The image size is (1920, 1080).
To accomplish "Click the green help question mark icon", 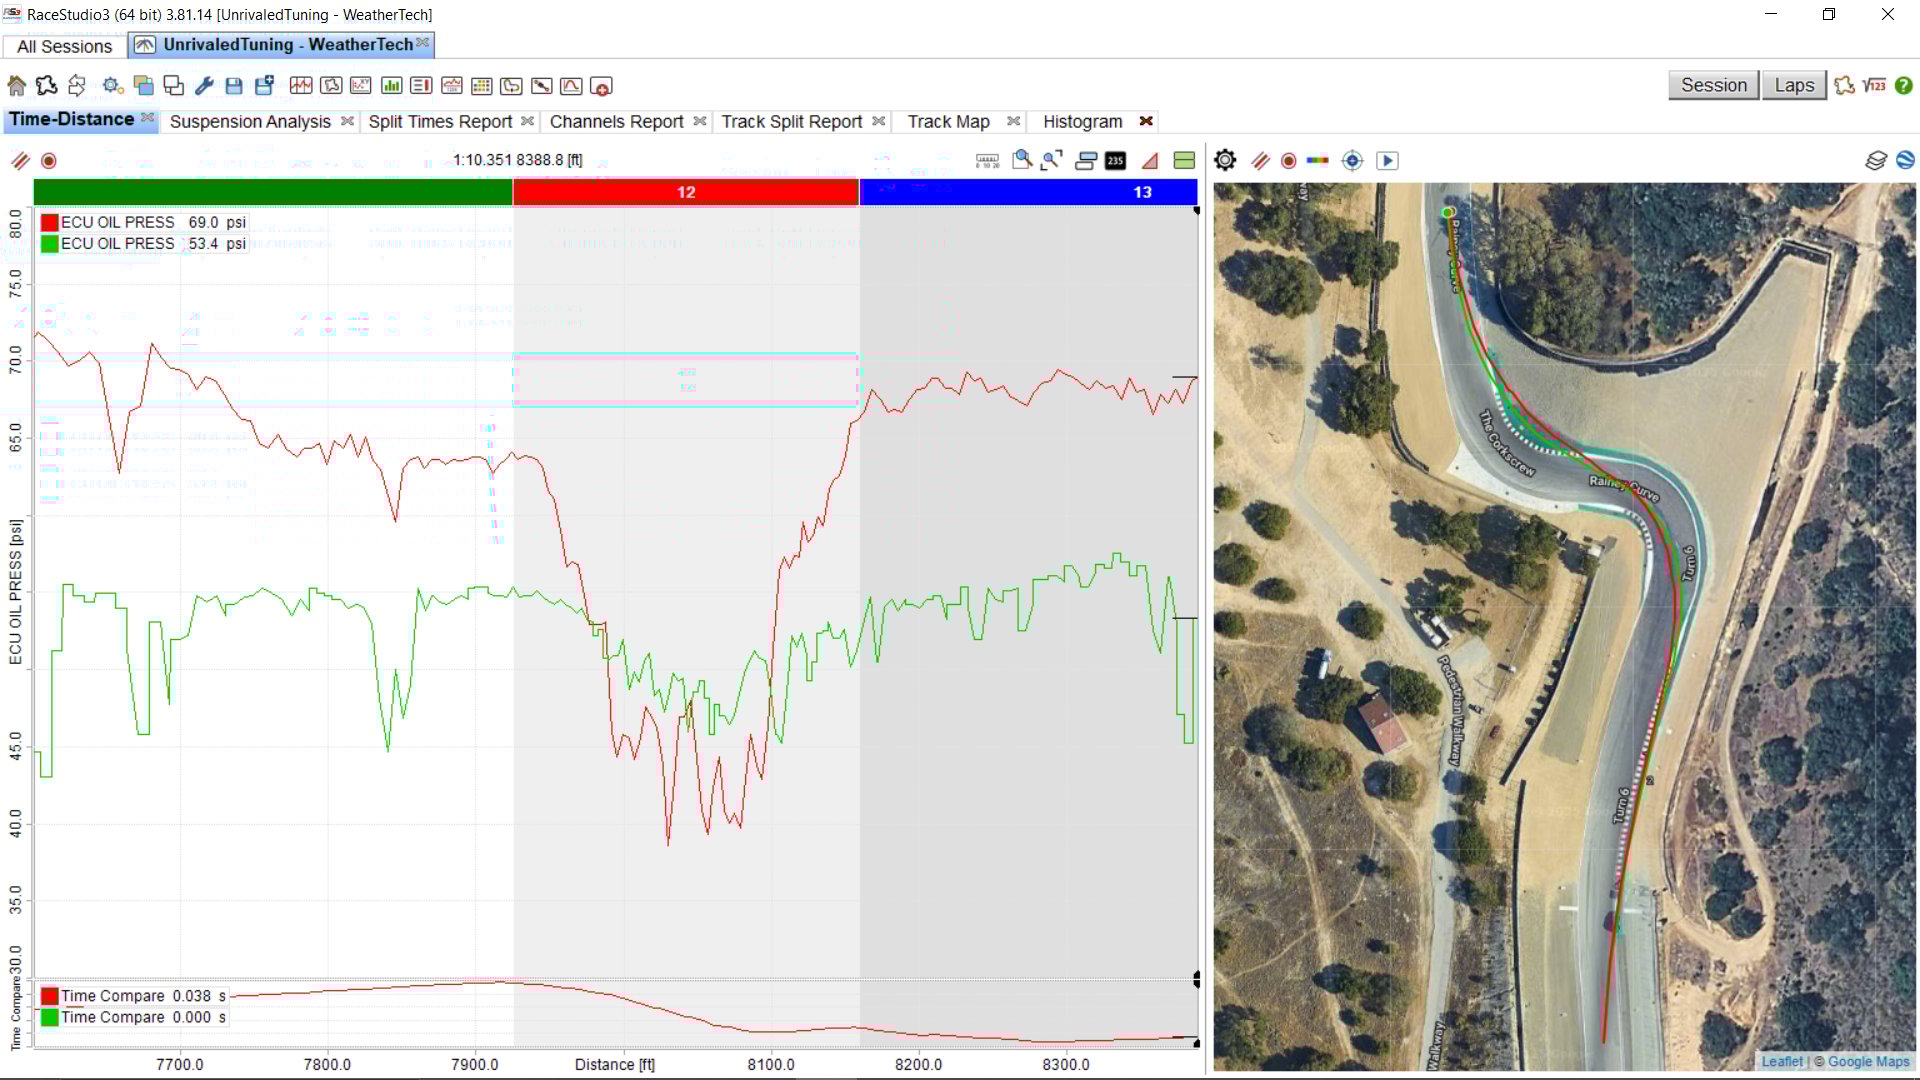I will coord(1904,86).
